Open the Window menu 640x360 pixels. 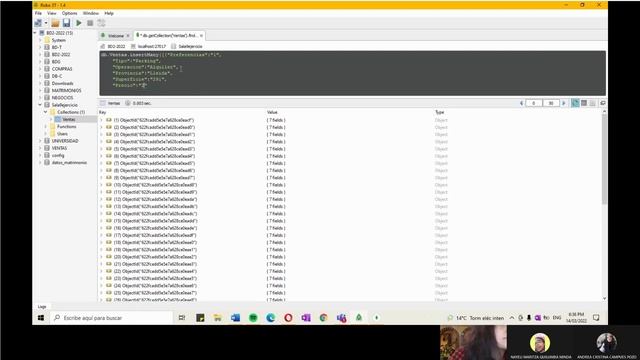(x=91, y=13)
